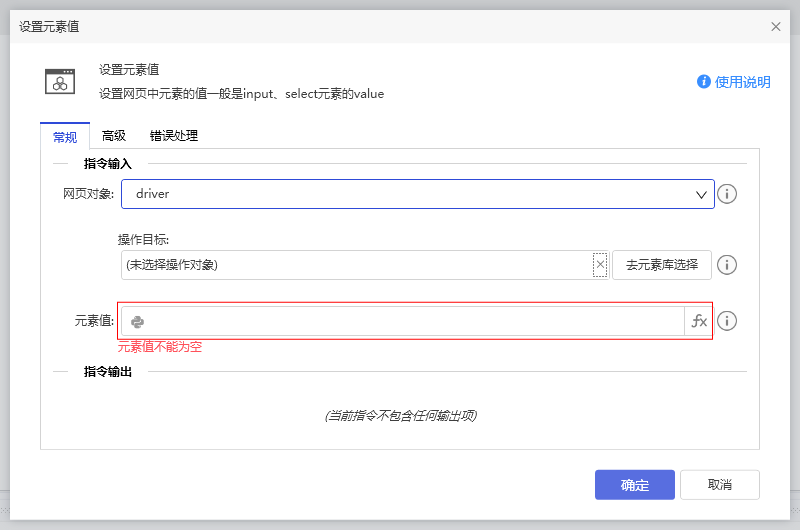Click the 取消 button
The width and height of the screenshot is (800, 530).
point(719,485)
